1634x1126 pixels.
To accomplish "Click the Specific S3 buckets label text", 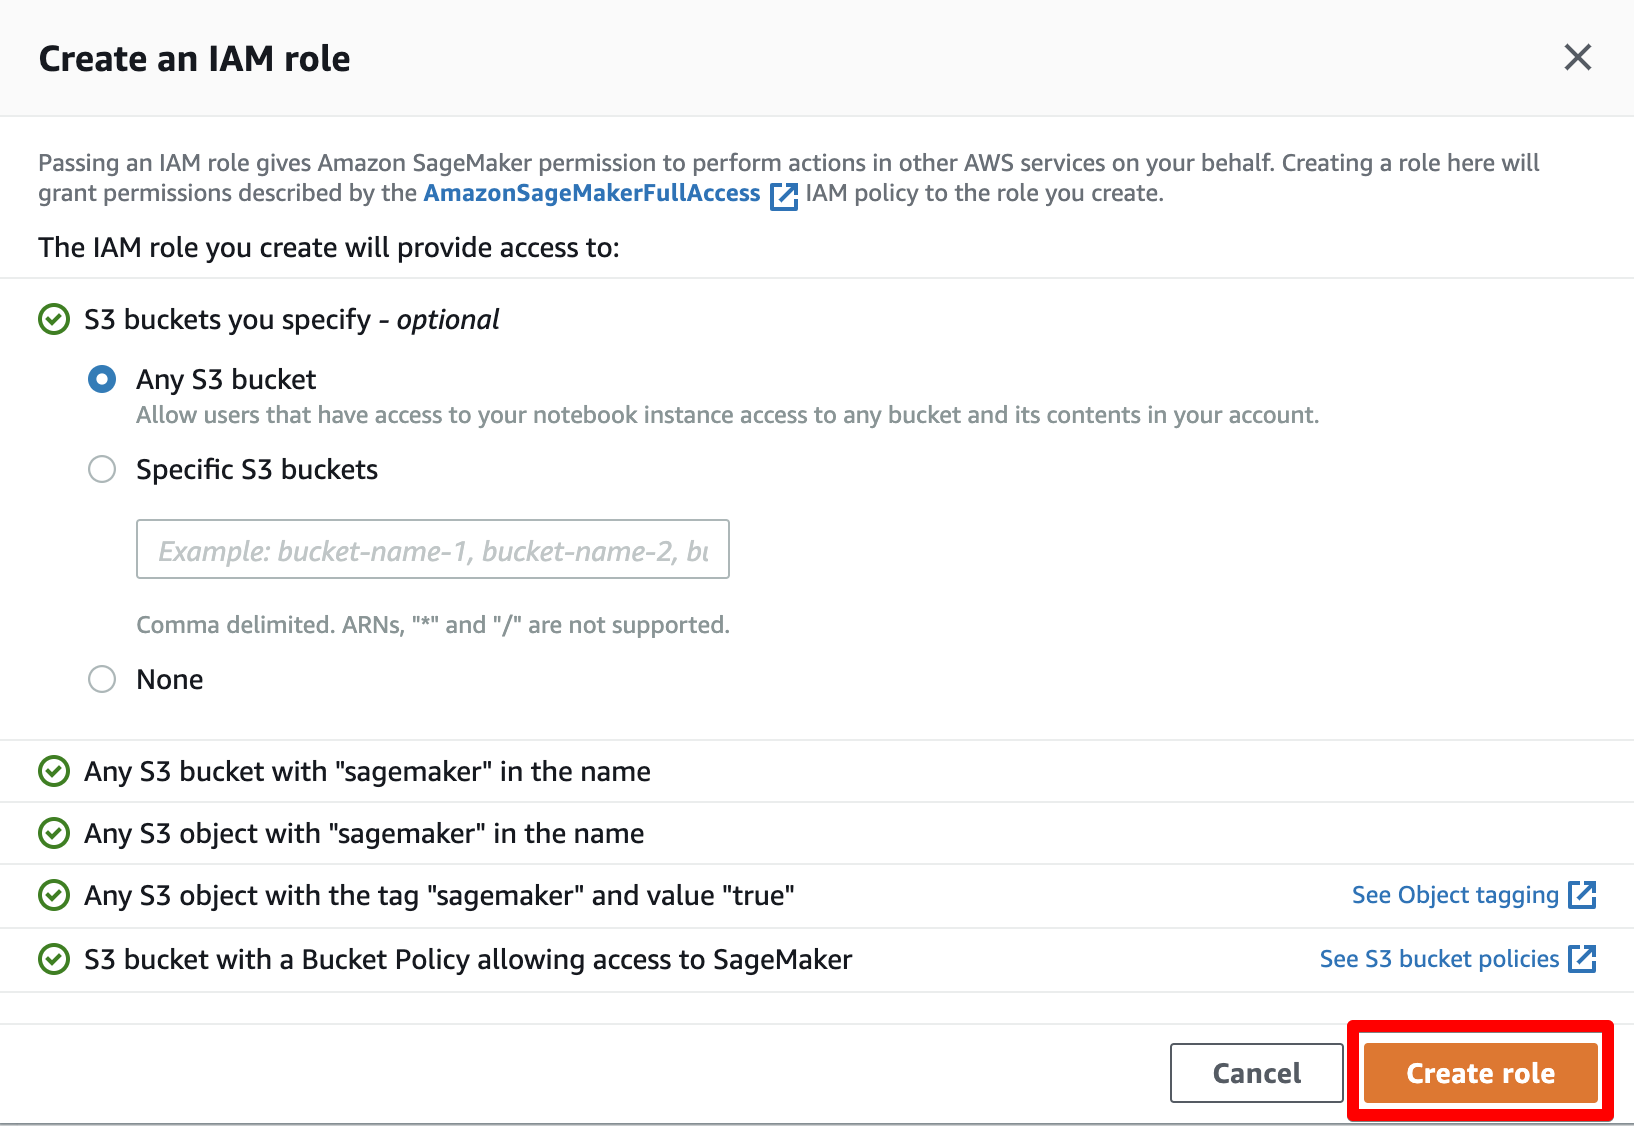I will 257,469.
